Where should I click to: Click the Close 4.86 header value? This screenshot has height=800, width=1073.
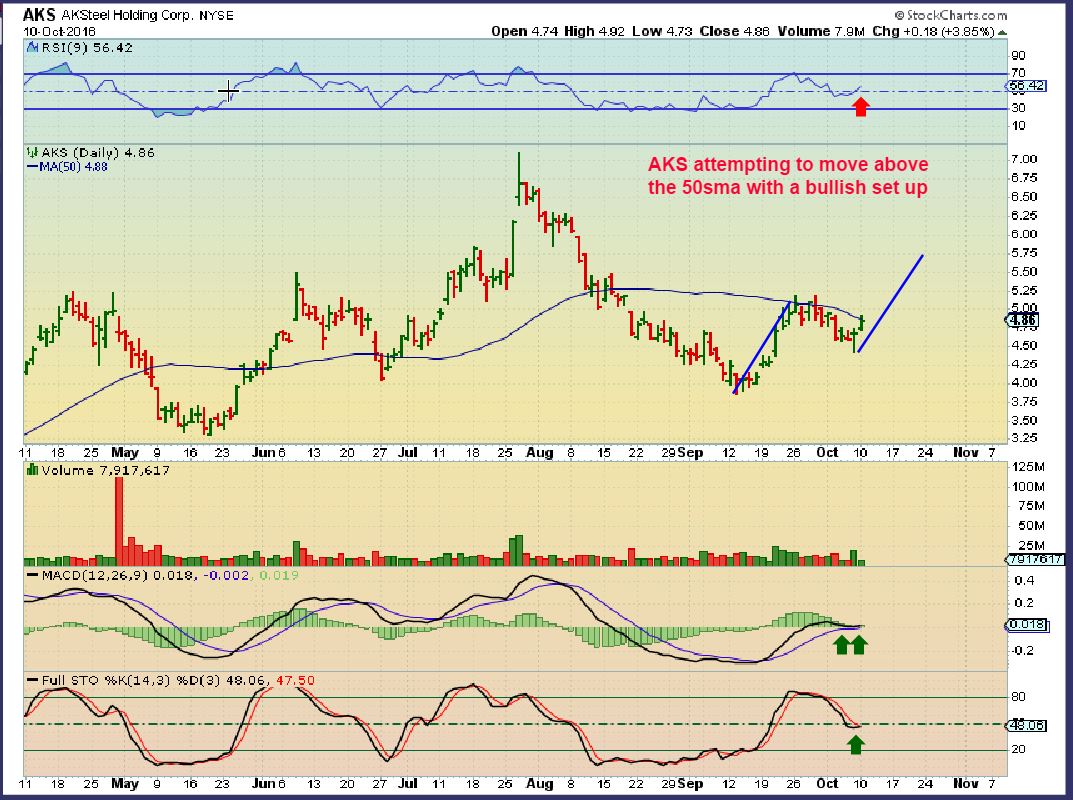(734, 31)
